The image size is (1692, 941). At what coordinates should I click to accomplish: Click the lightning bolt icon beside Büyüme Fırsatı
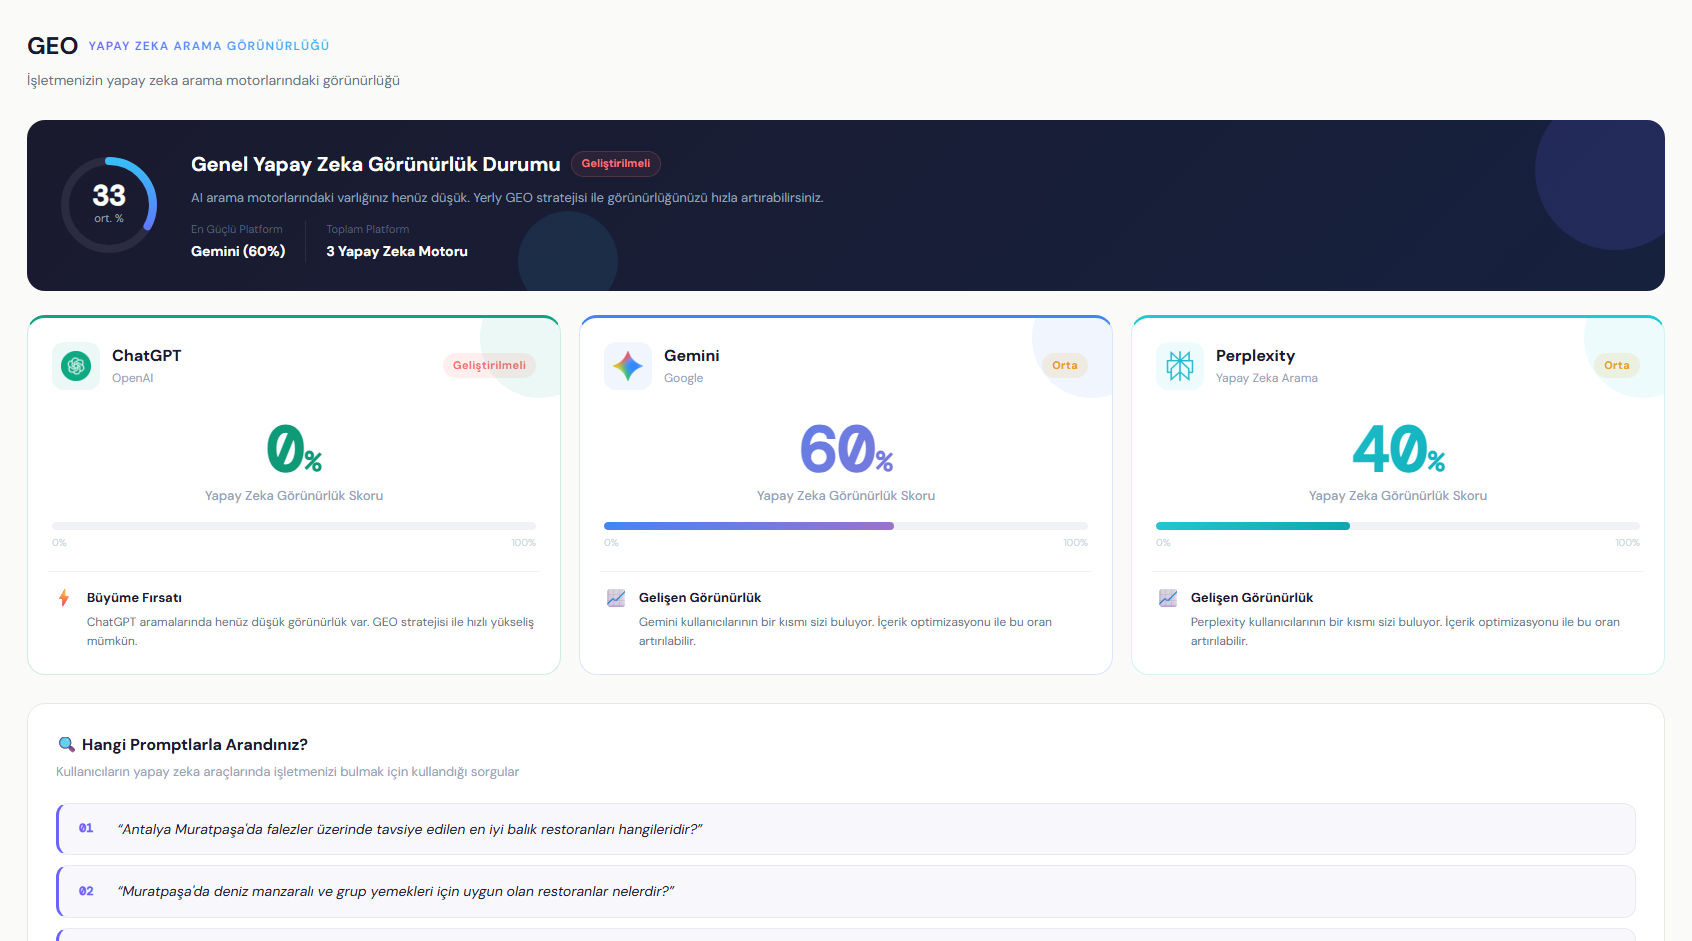(x=64, y=598)
